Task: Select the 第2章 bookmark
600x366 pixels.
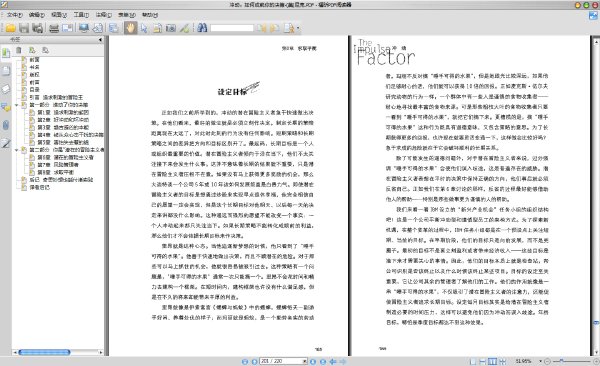Action: tap(63, 120)
